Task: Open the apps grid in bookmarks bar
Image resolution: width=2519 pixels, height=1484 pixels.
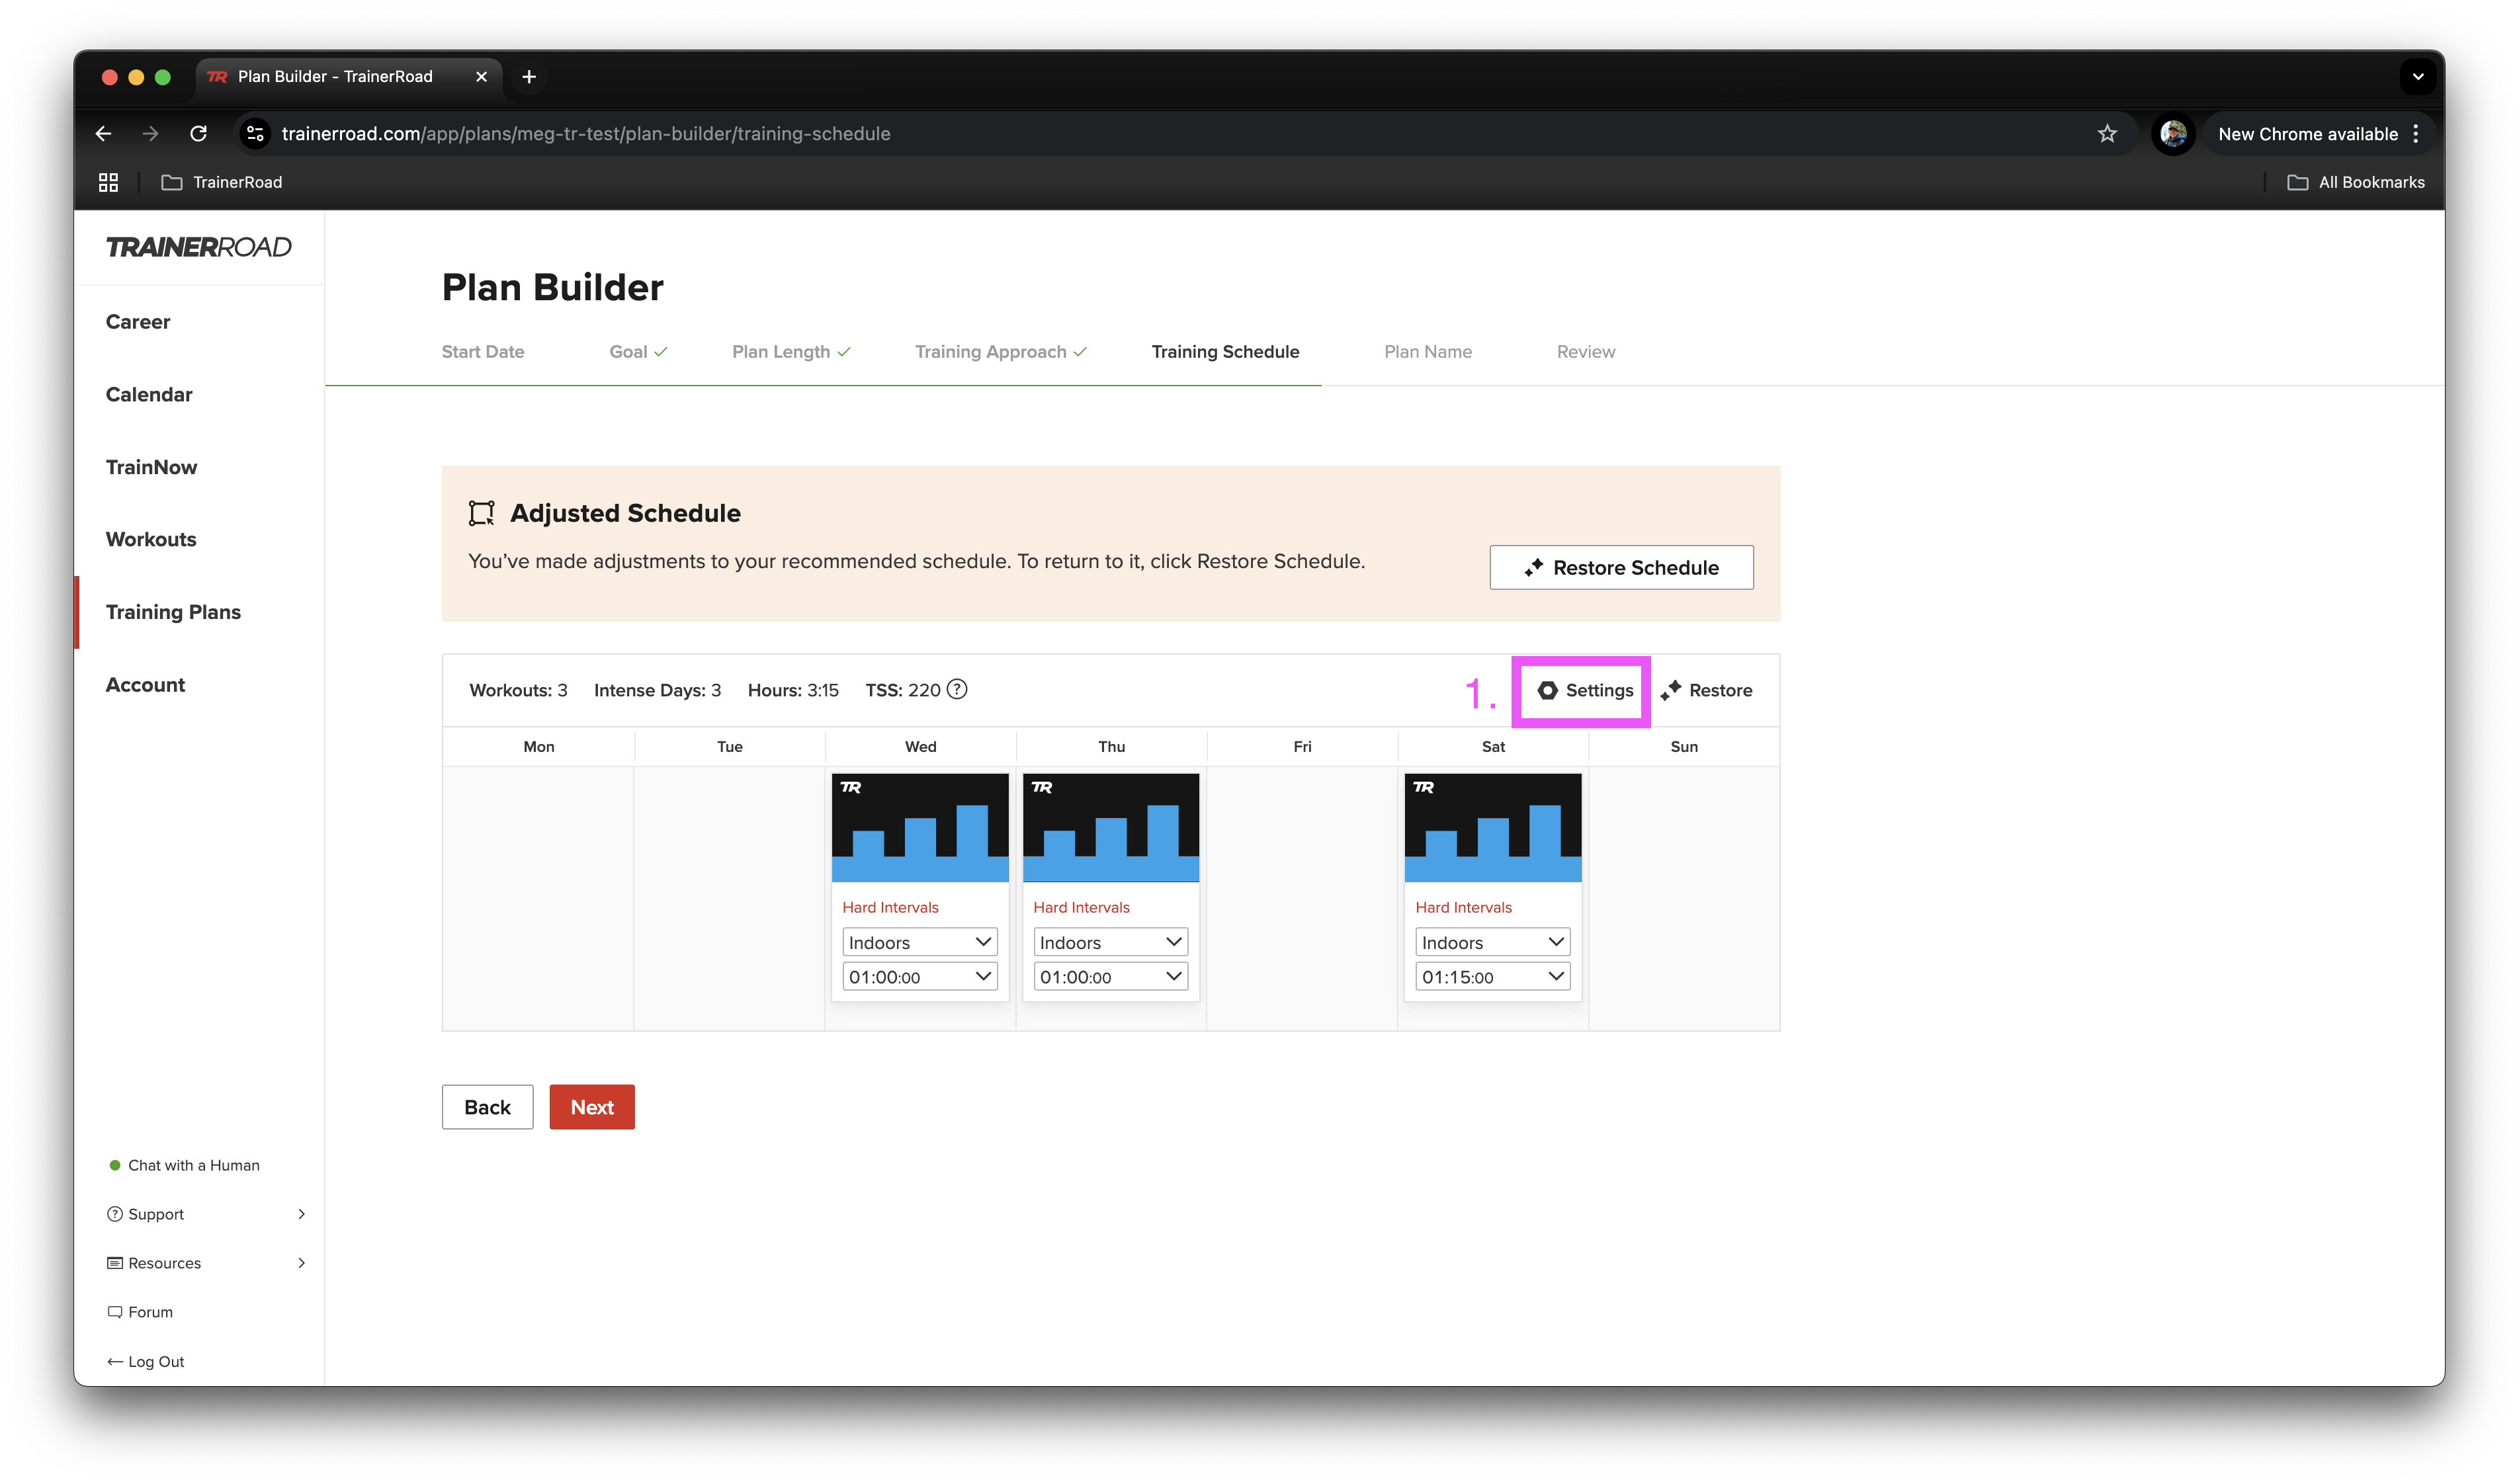Action: click(x=108, y=182)
